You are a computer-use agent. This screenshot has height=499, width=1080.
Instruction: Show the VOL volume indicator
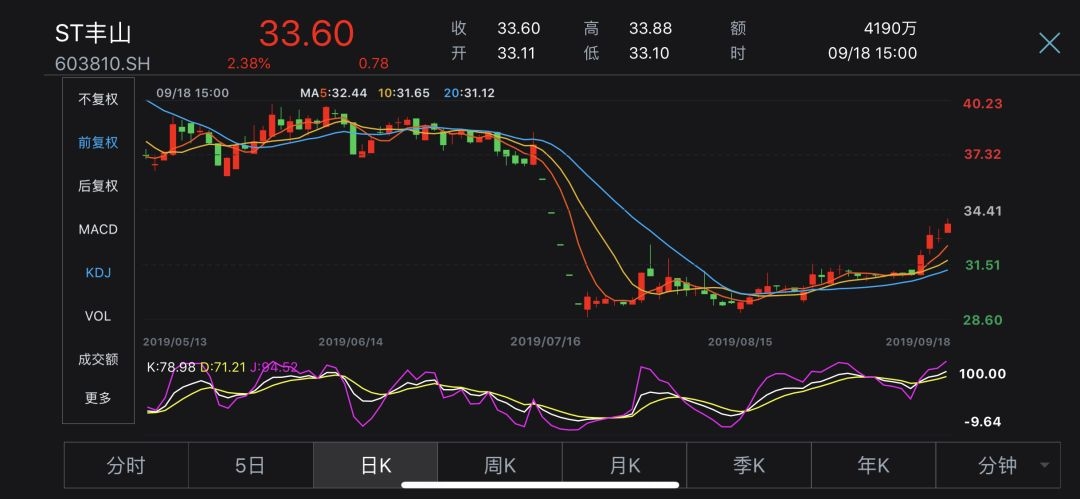coord(98,316)
